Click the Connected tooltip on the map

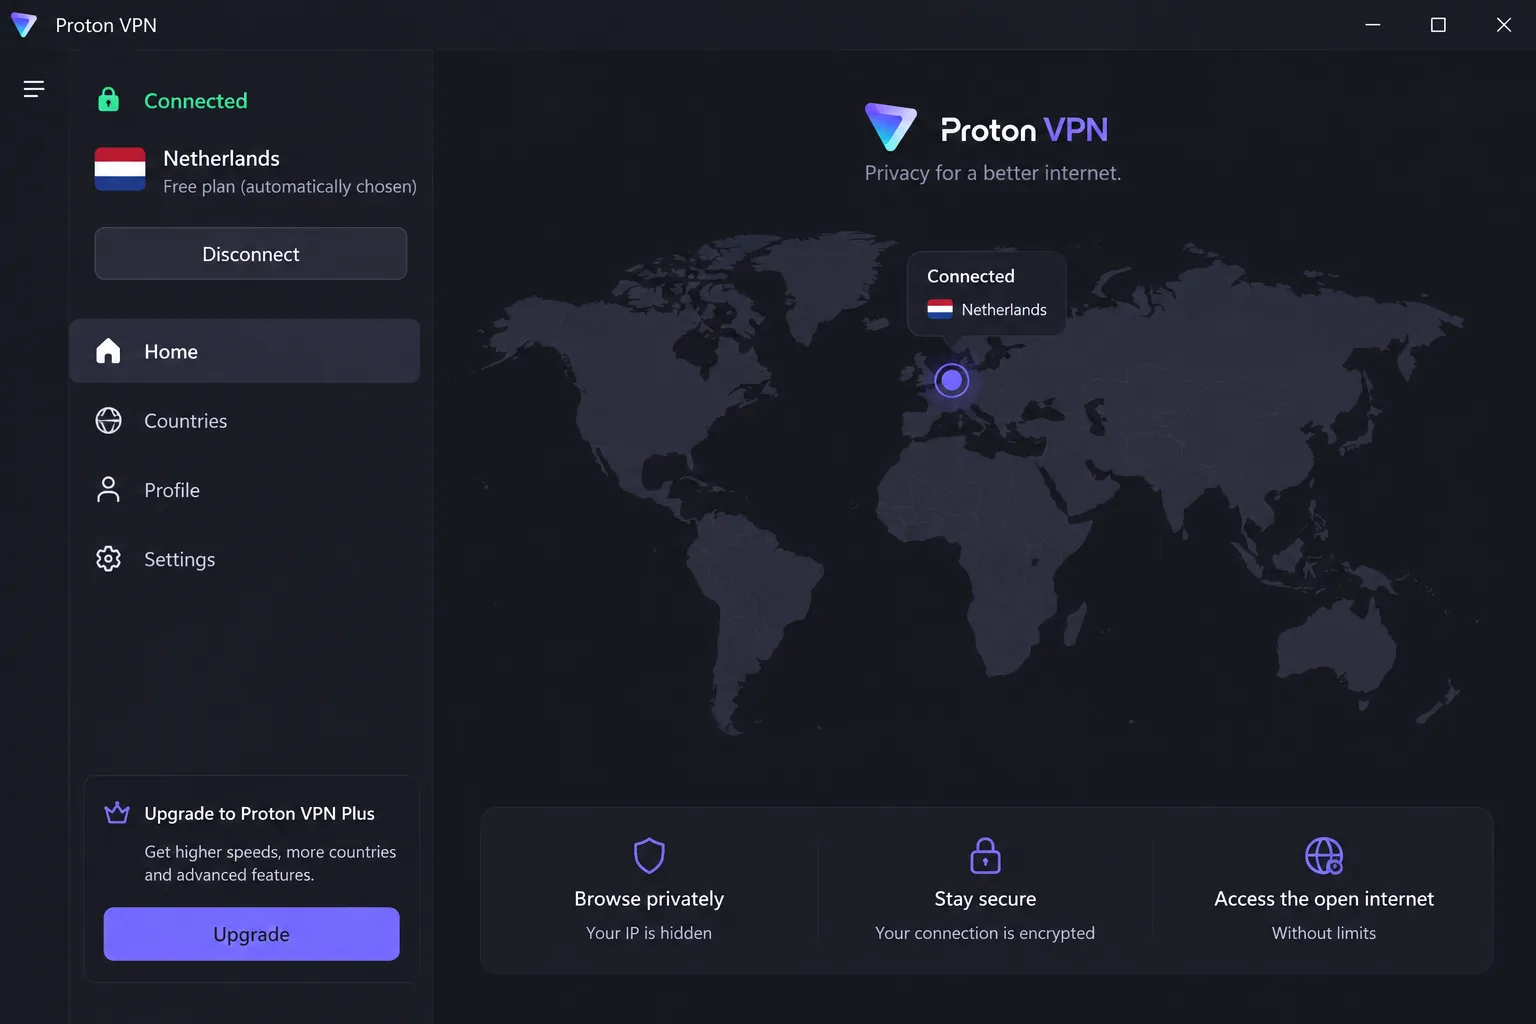(x=987, y=293)
